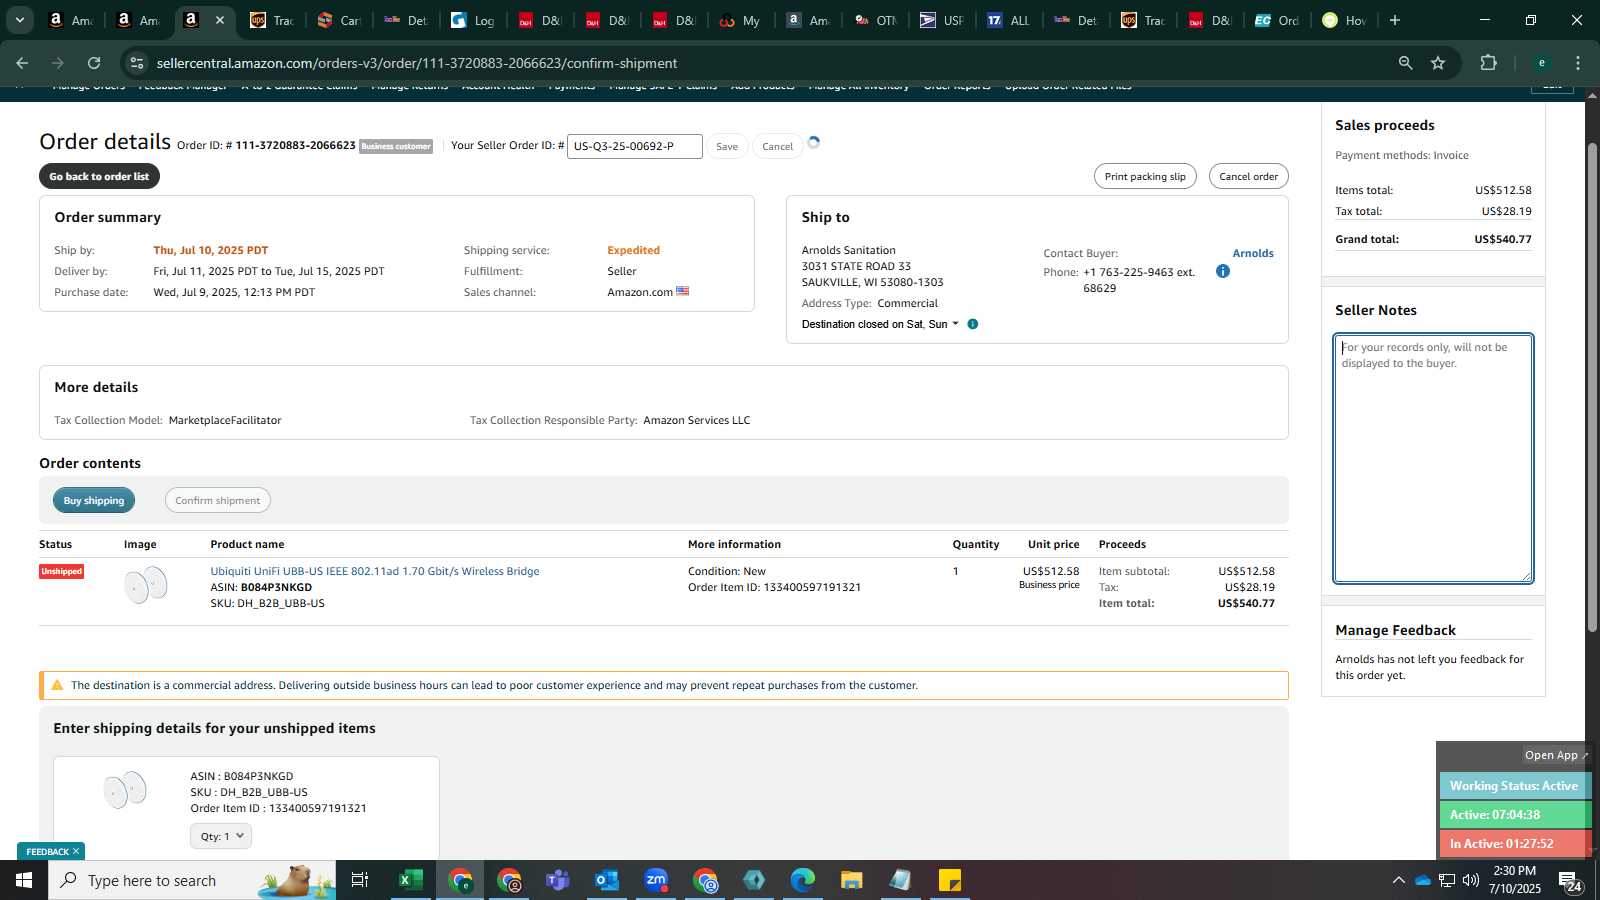
Task: Open the Windows Start menu
Action: [x=24, y=880]
